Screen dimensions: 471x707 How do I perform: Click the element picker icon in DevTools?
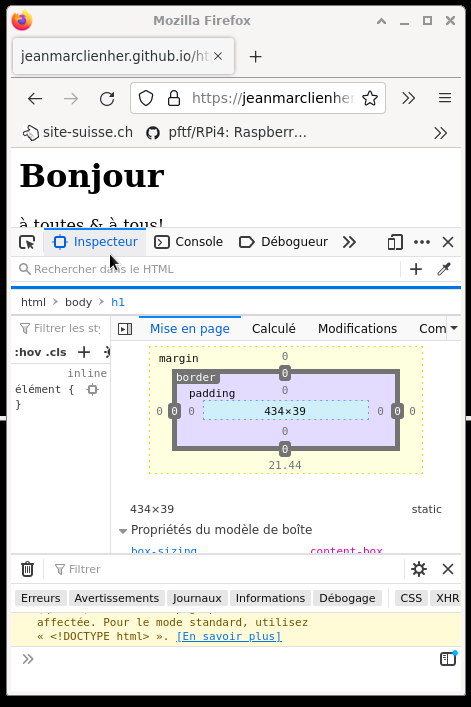click(27, 242)
